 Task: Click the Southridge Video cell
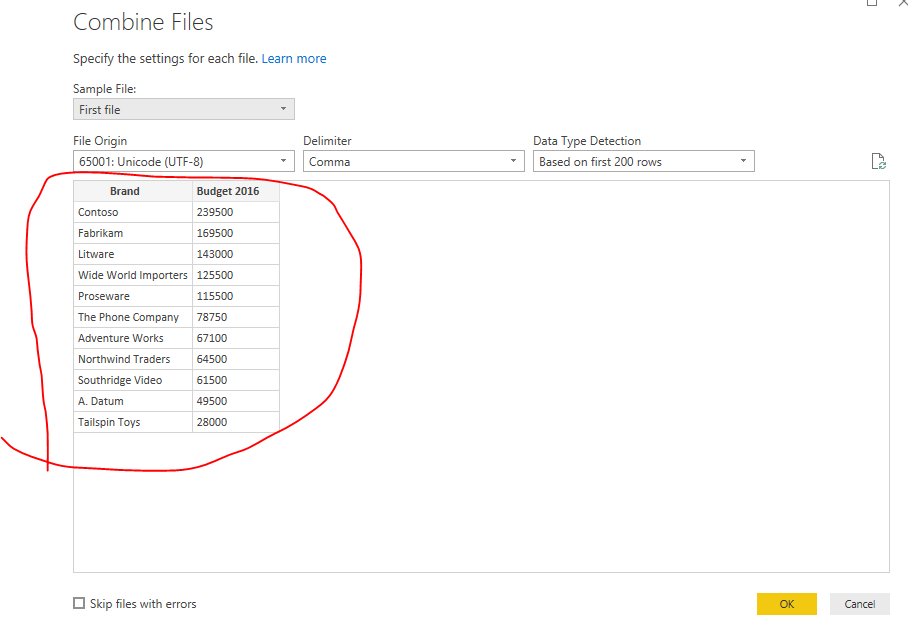point(133,380)
